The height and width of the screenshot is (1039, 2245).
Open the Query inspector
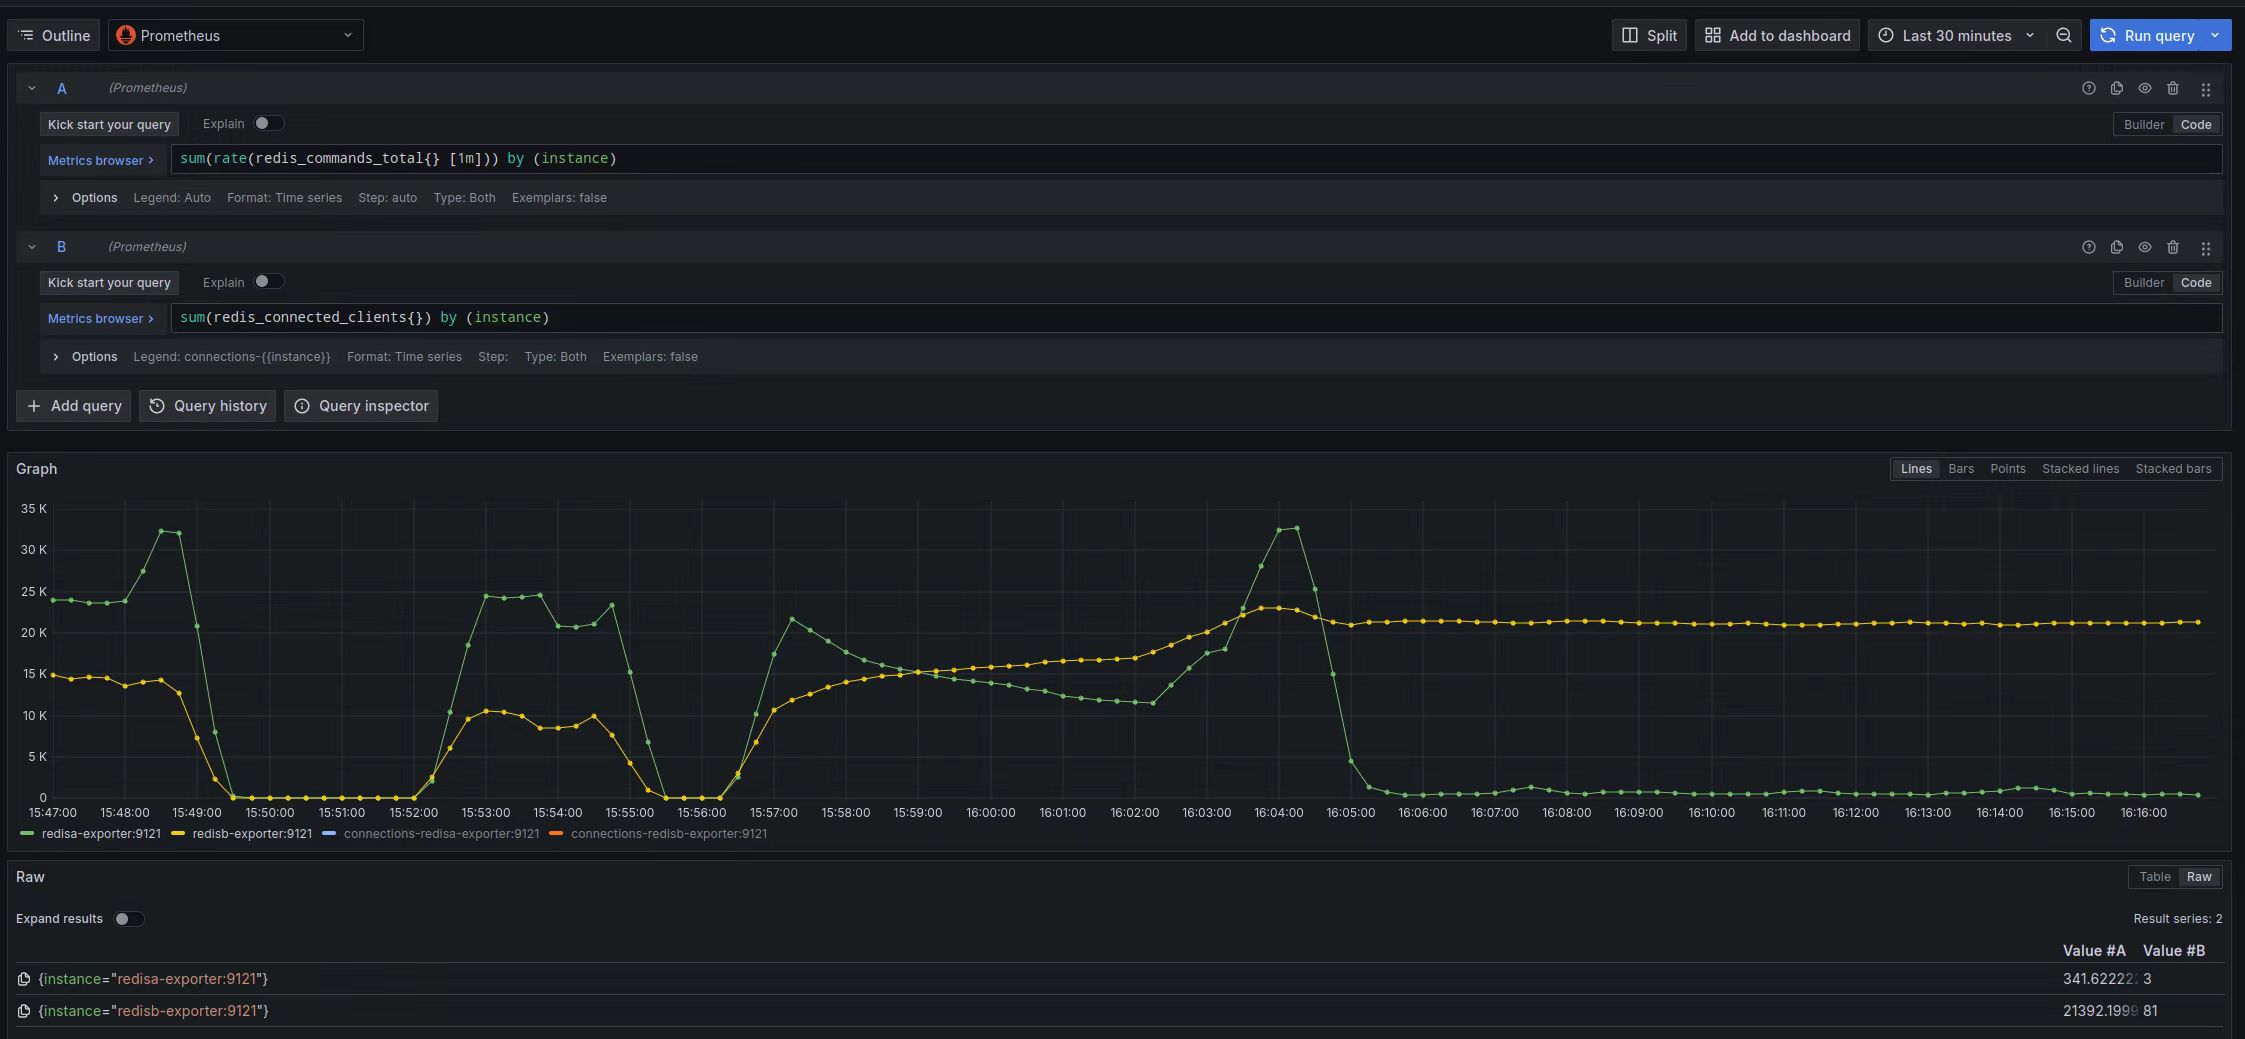[x=361, y=406]
